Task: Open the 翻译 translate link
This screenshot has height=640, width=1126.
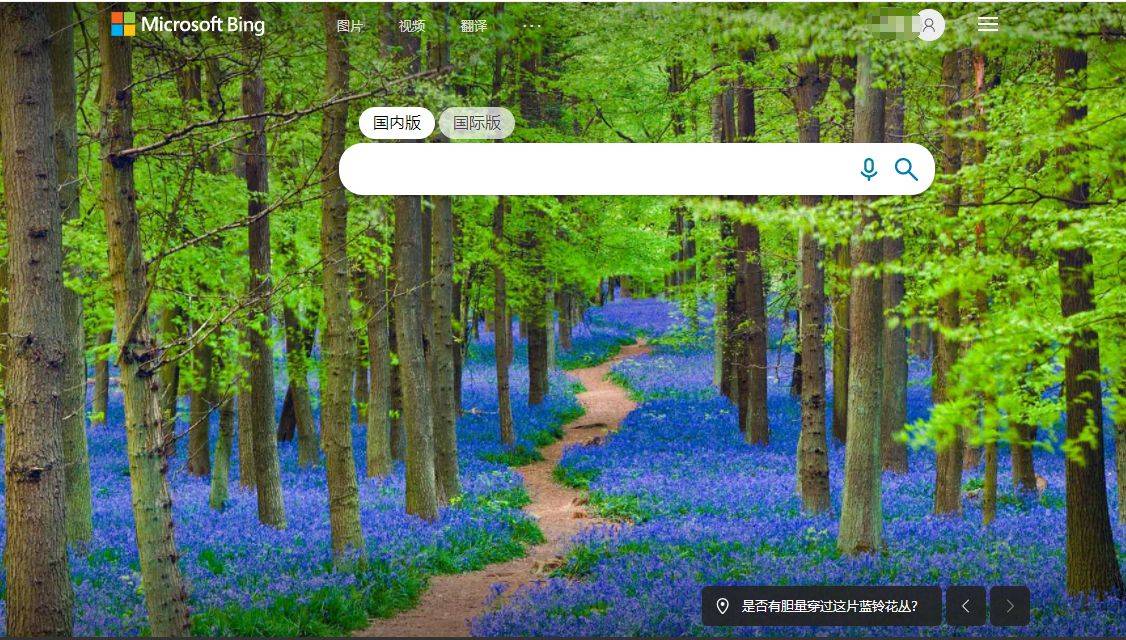Action: click(473, 26)
